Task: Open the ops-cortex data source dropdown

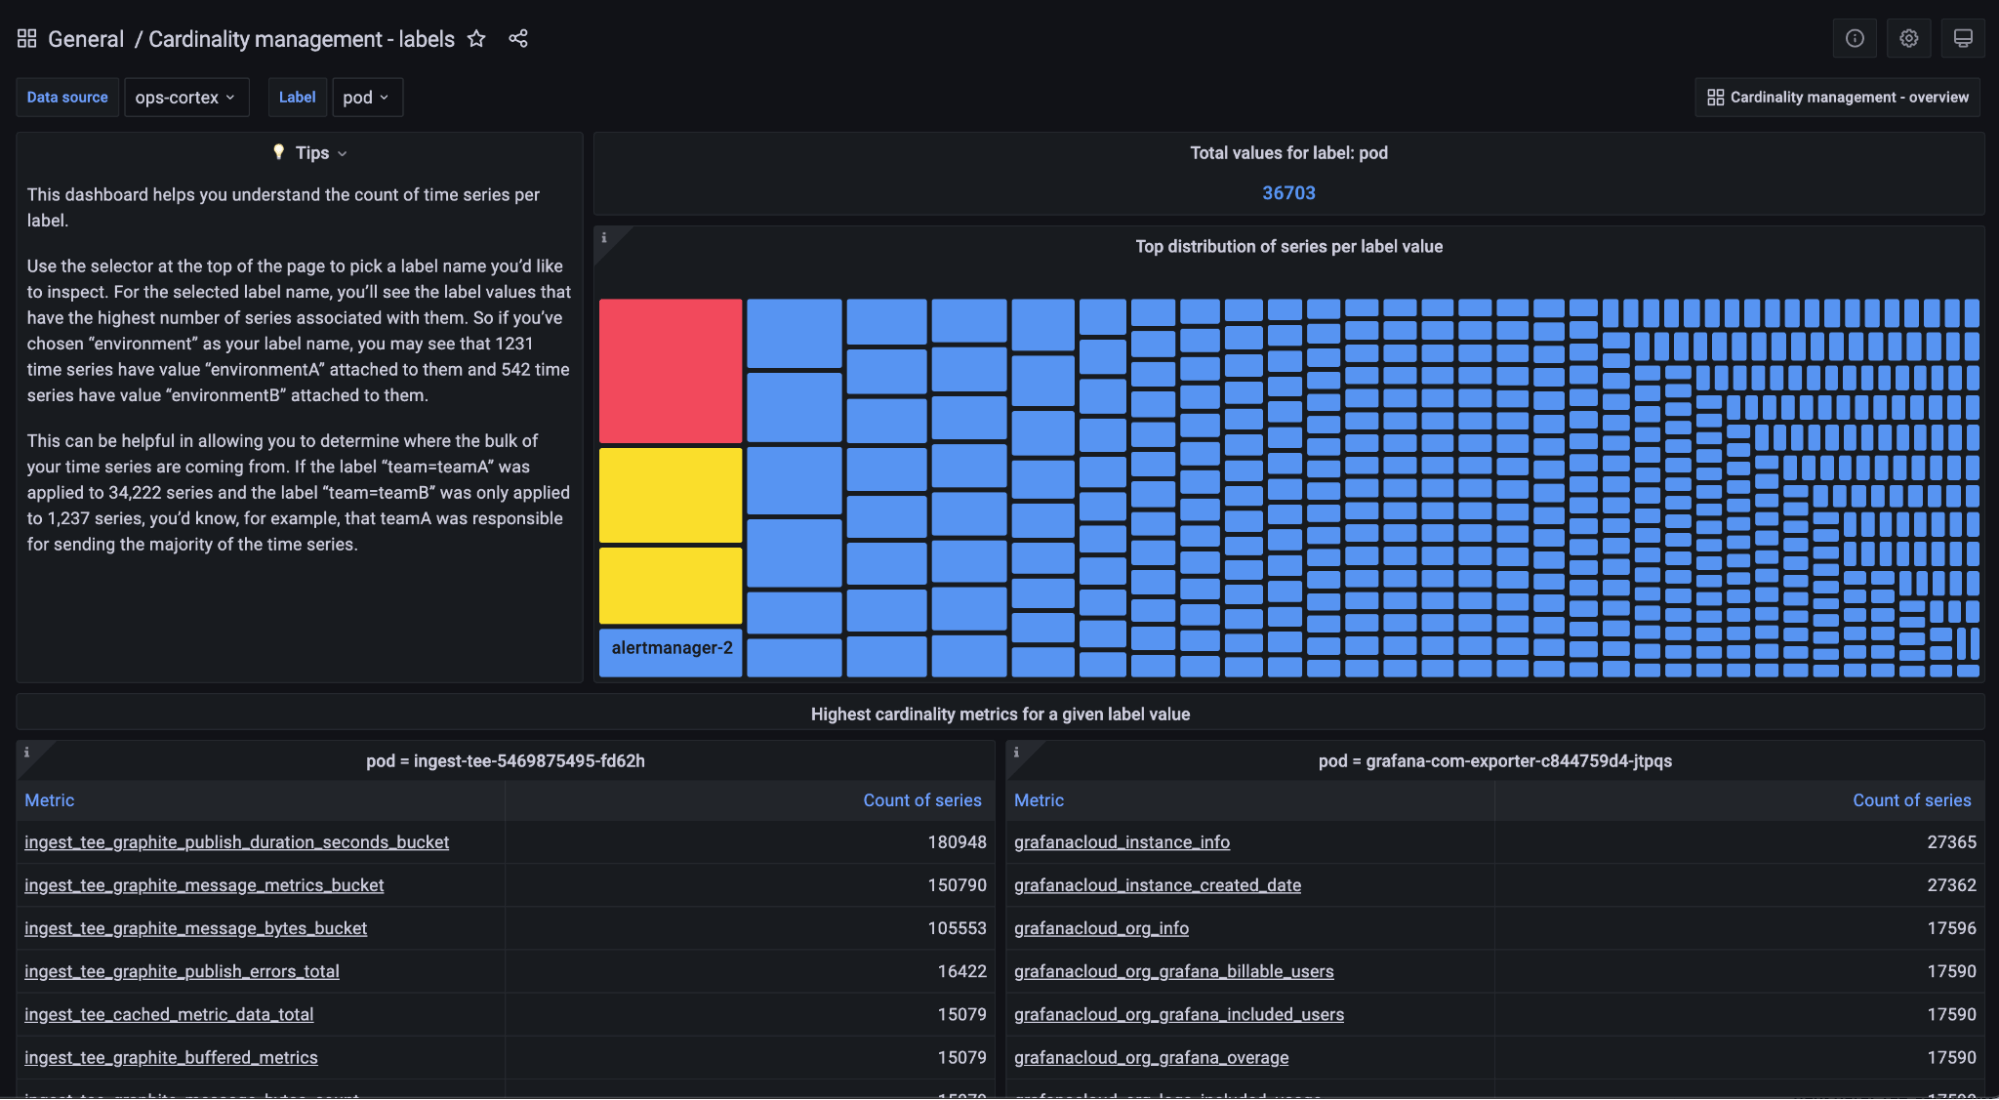Action: [x=186, y=97]
